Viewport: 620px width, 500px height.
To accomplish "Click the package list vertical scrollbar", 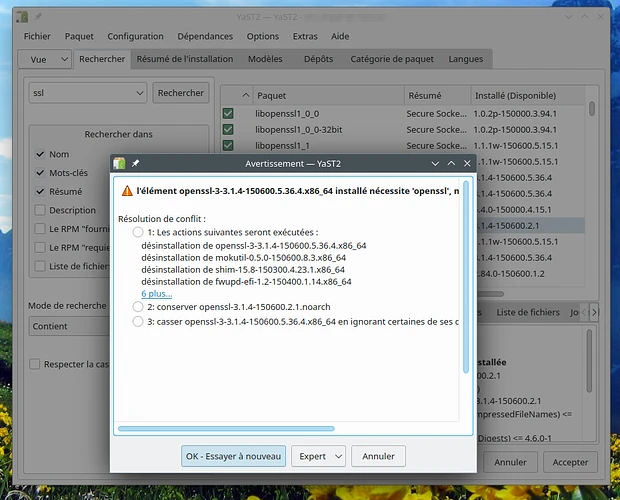I will pyautogui.click(x=592, y=109).
